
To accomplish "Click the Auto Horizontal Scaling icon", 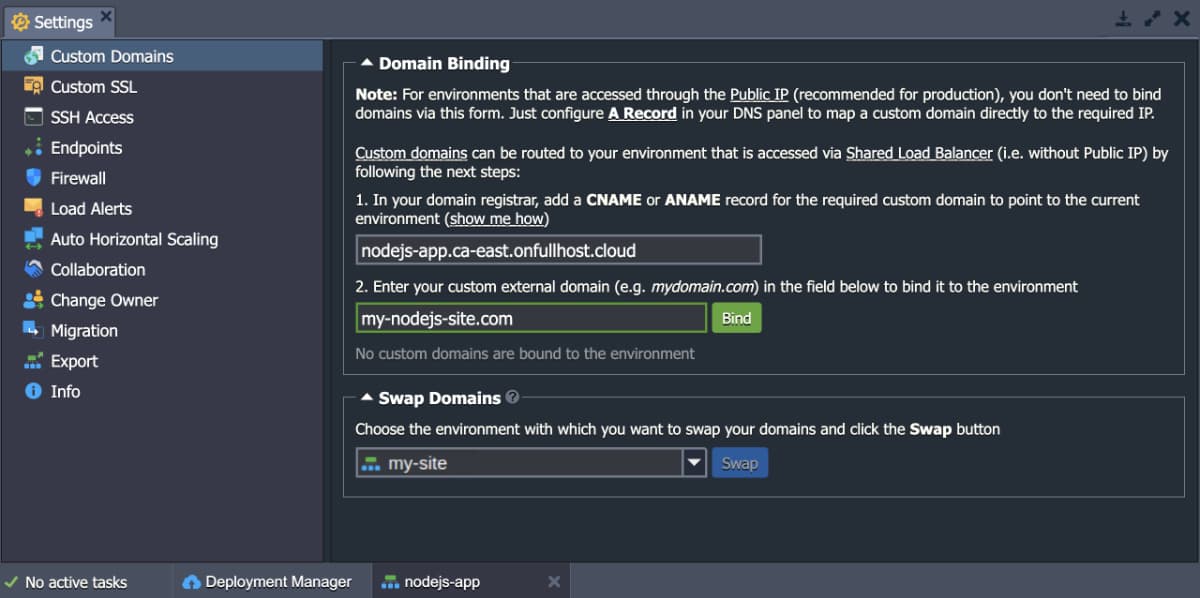I will (x=34, y=239).
